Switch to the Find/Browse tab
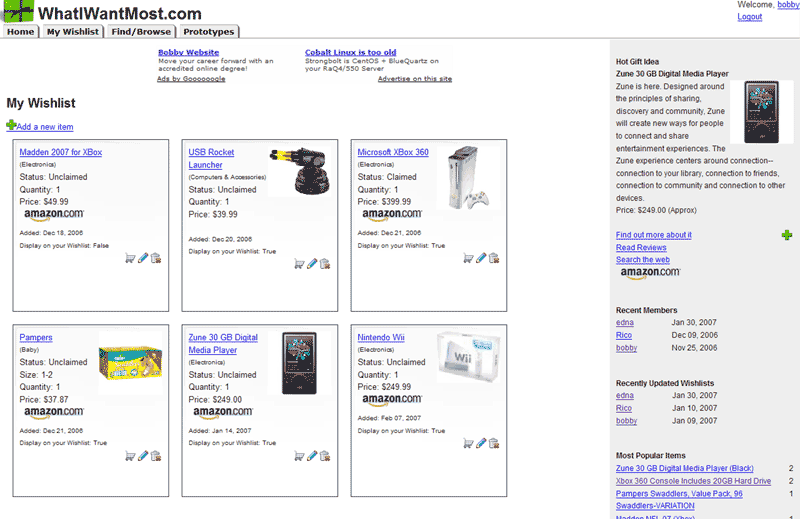The height and width of the screenshot is (519, 800). [x=141, y=32]
